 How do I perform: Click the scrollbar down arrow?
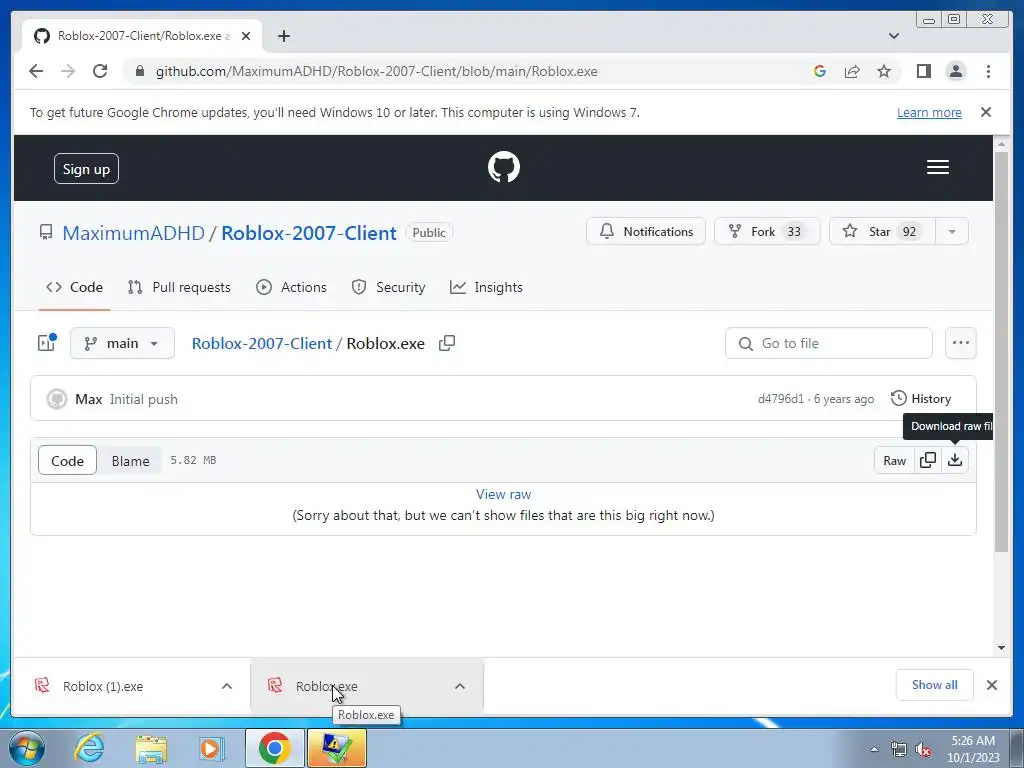[x=1001, y=648]
